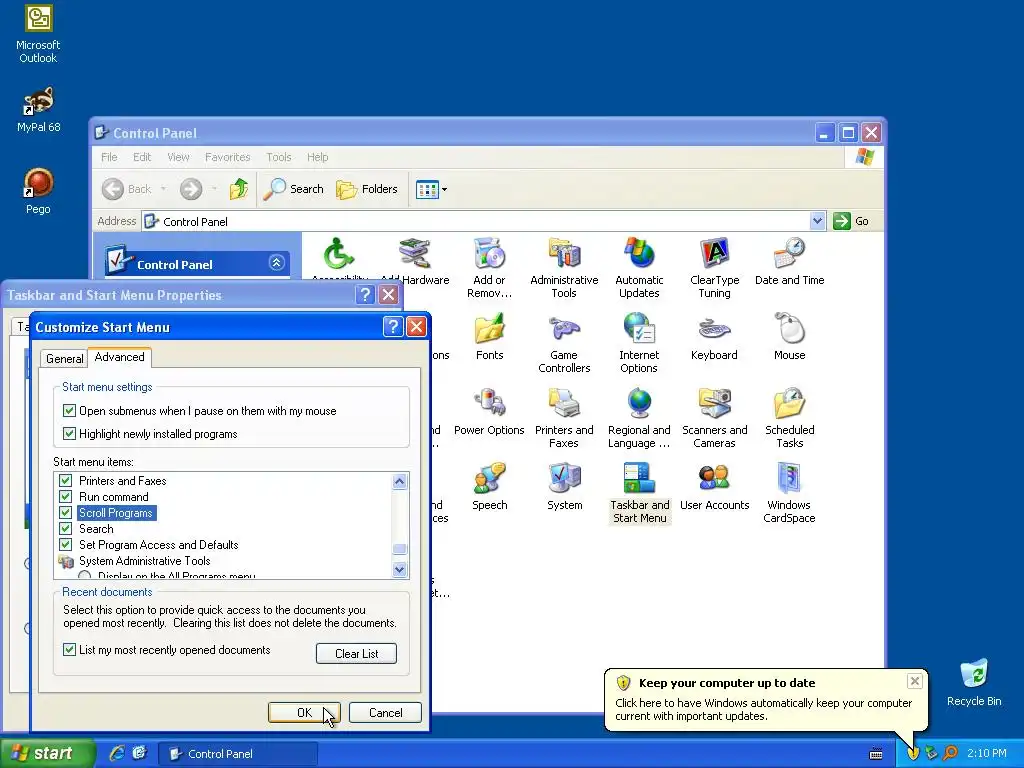
Task: Click scroll up arrow in items list
Action: point(400,482)
